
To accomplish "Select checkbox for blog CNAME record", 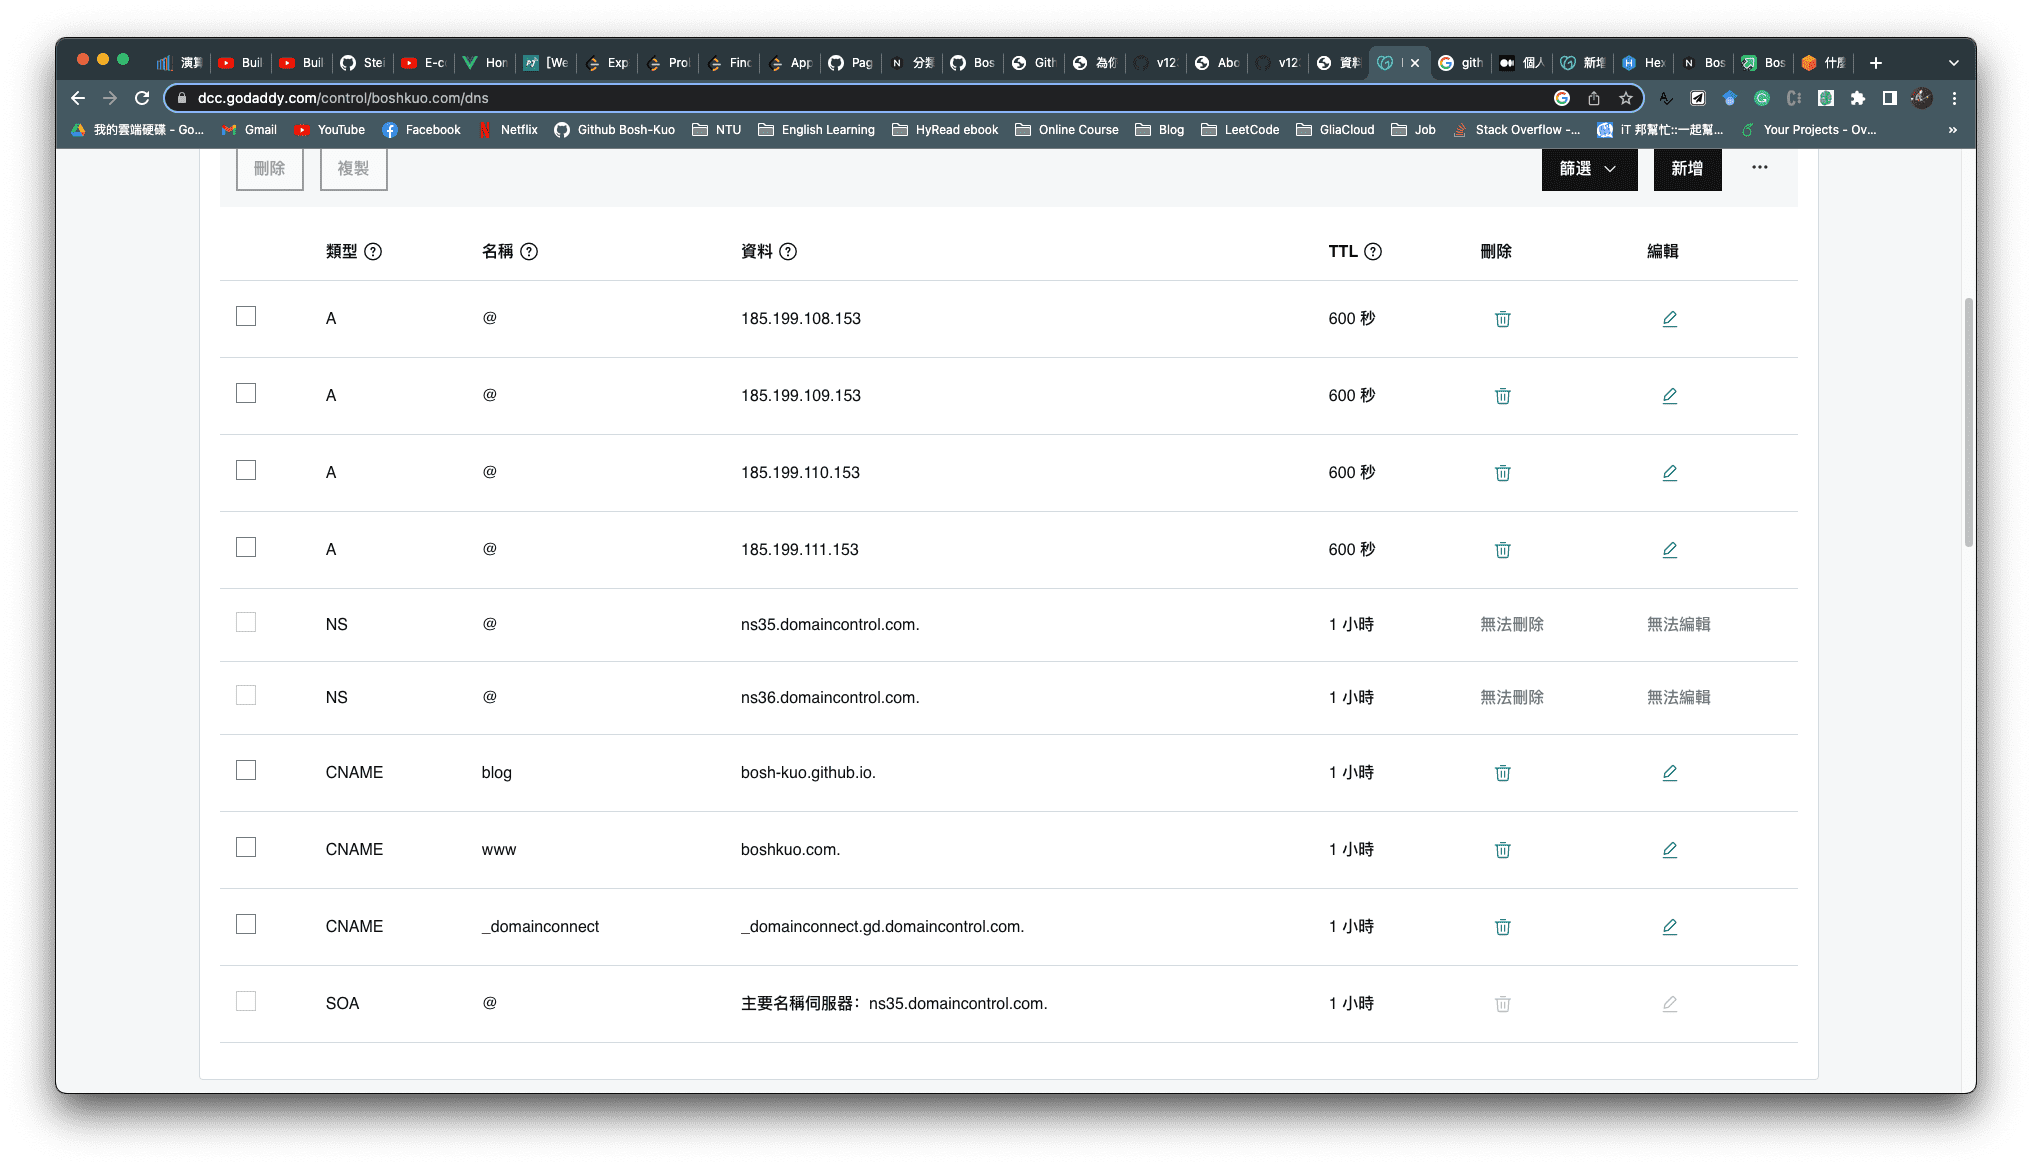I will coord(246,770).
